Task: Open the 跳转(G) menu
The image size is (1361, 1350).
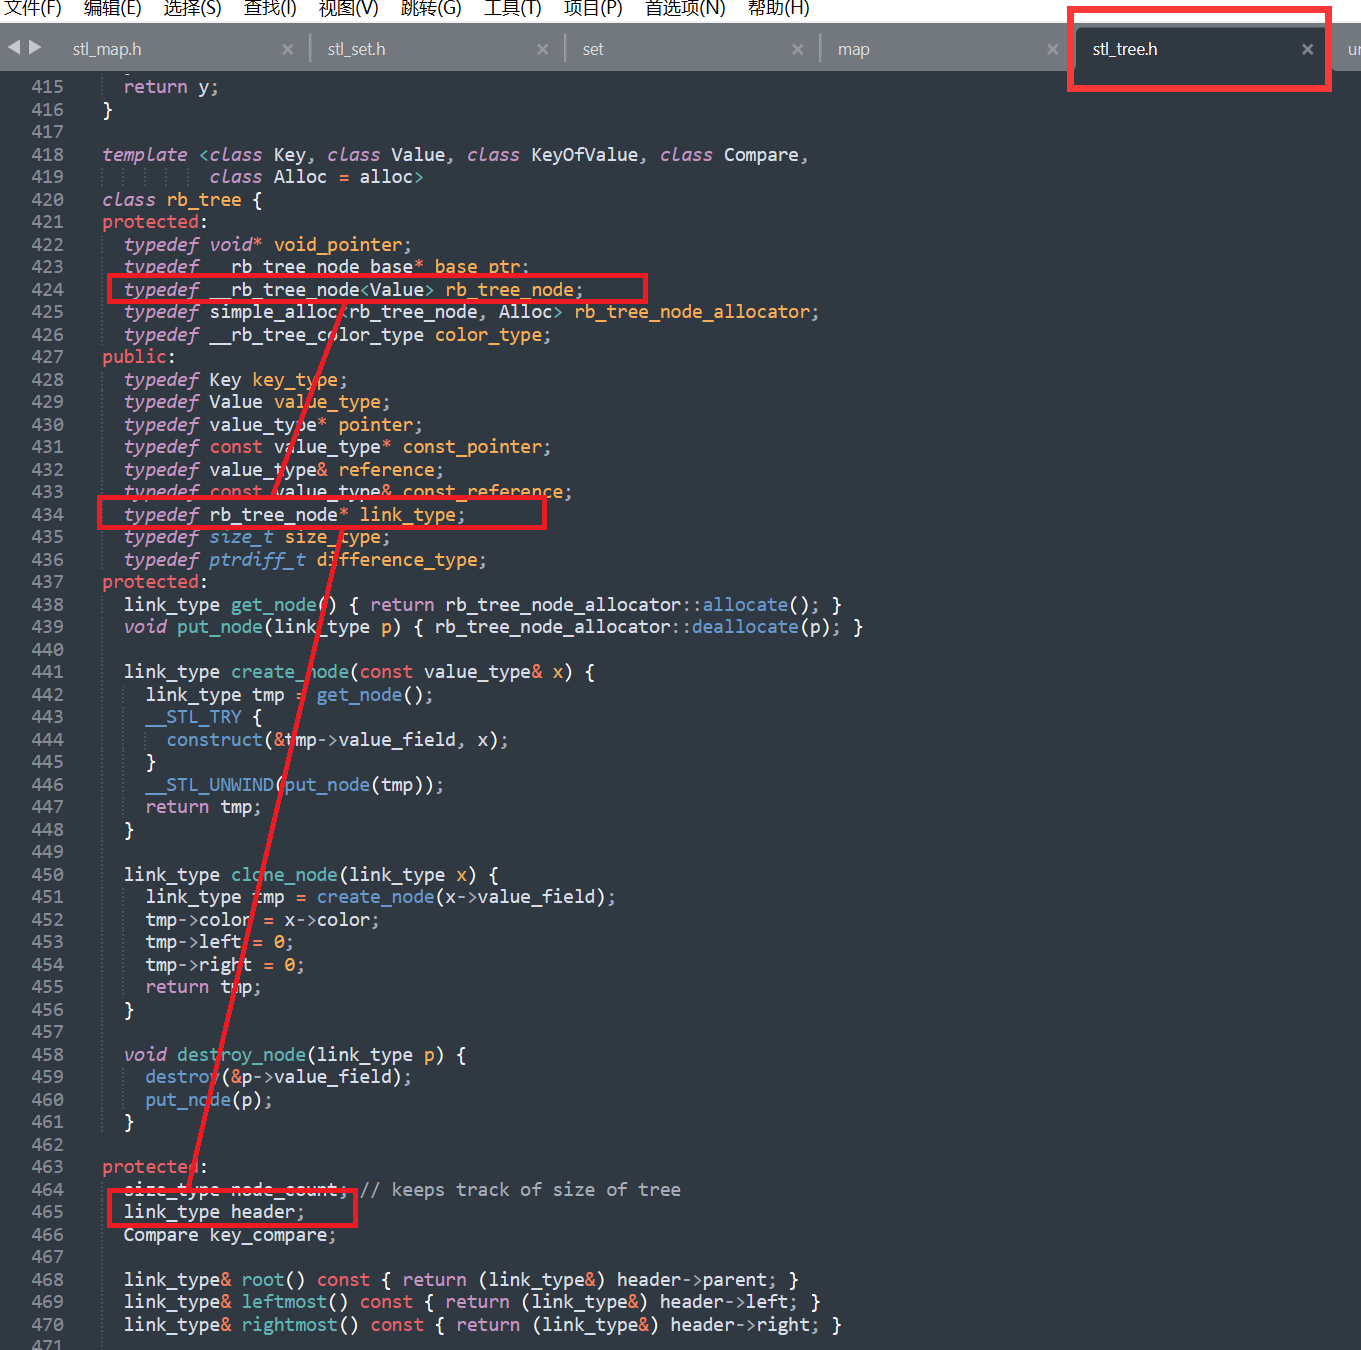Action: 431,8
